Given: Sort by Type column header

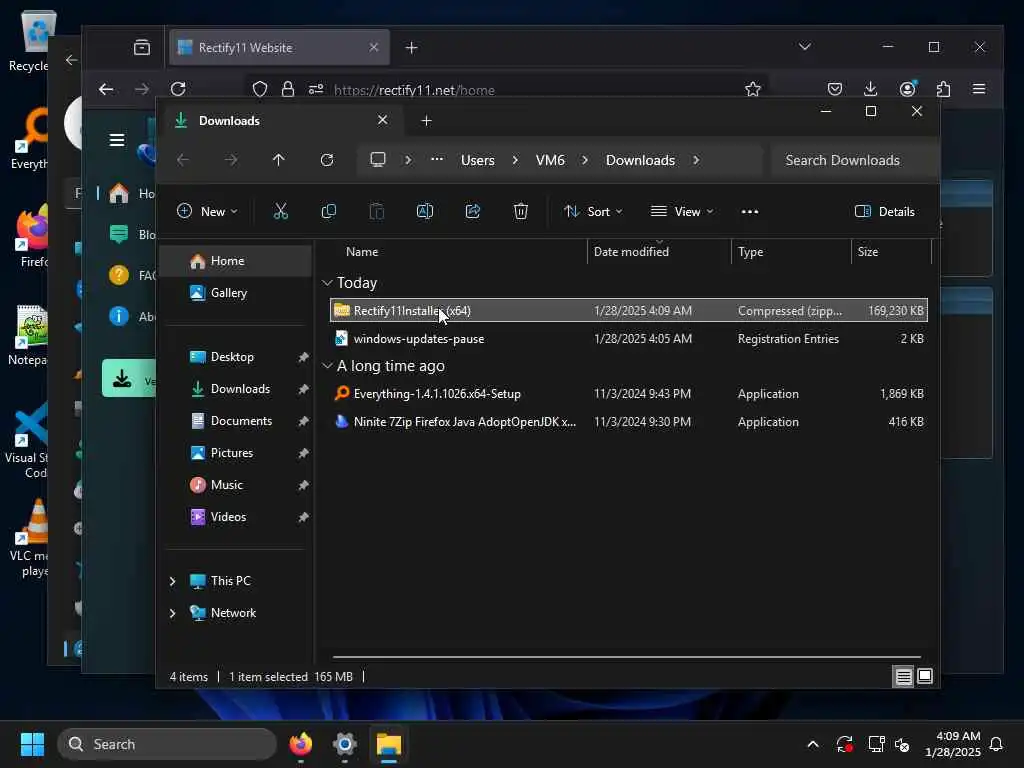Looking at the screenshot, I should coord(791,252).
